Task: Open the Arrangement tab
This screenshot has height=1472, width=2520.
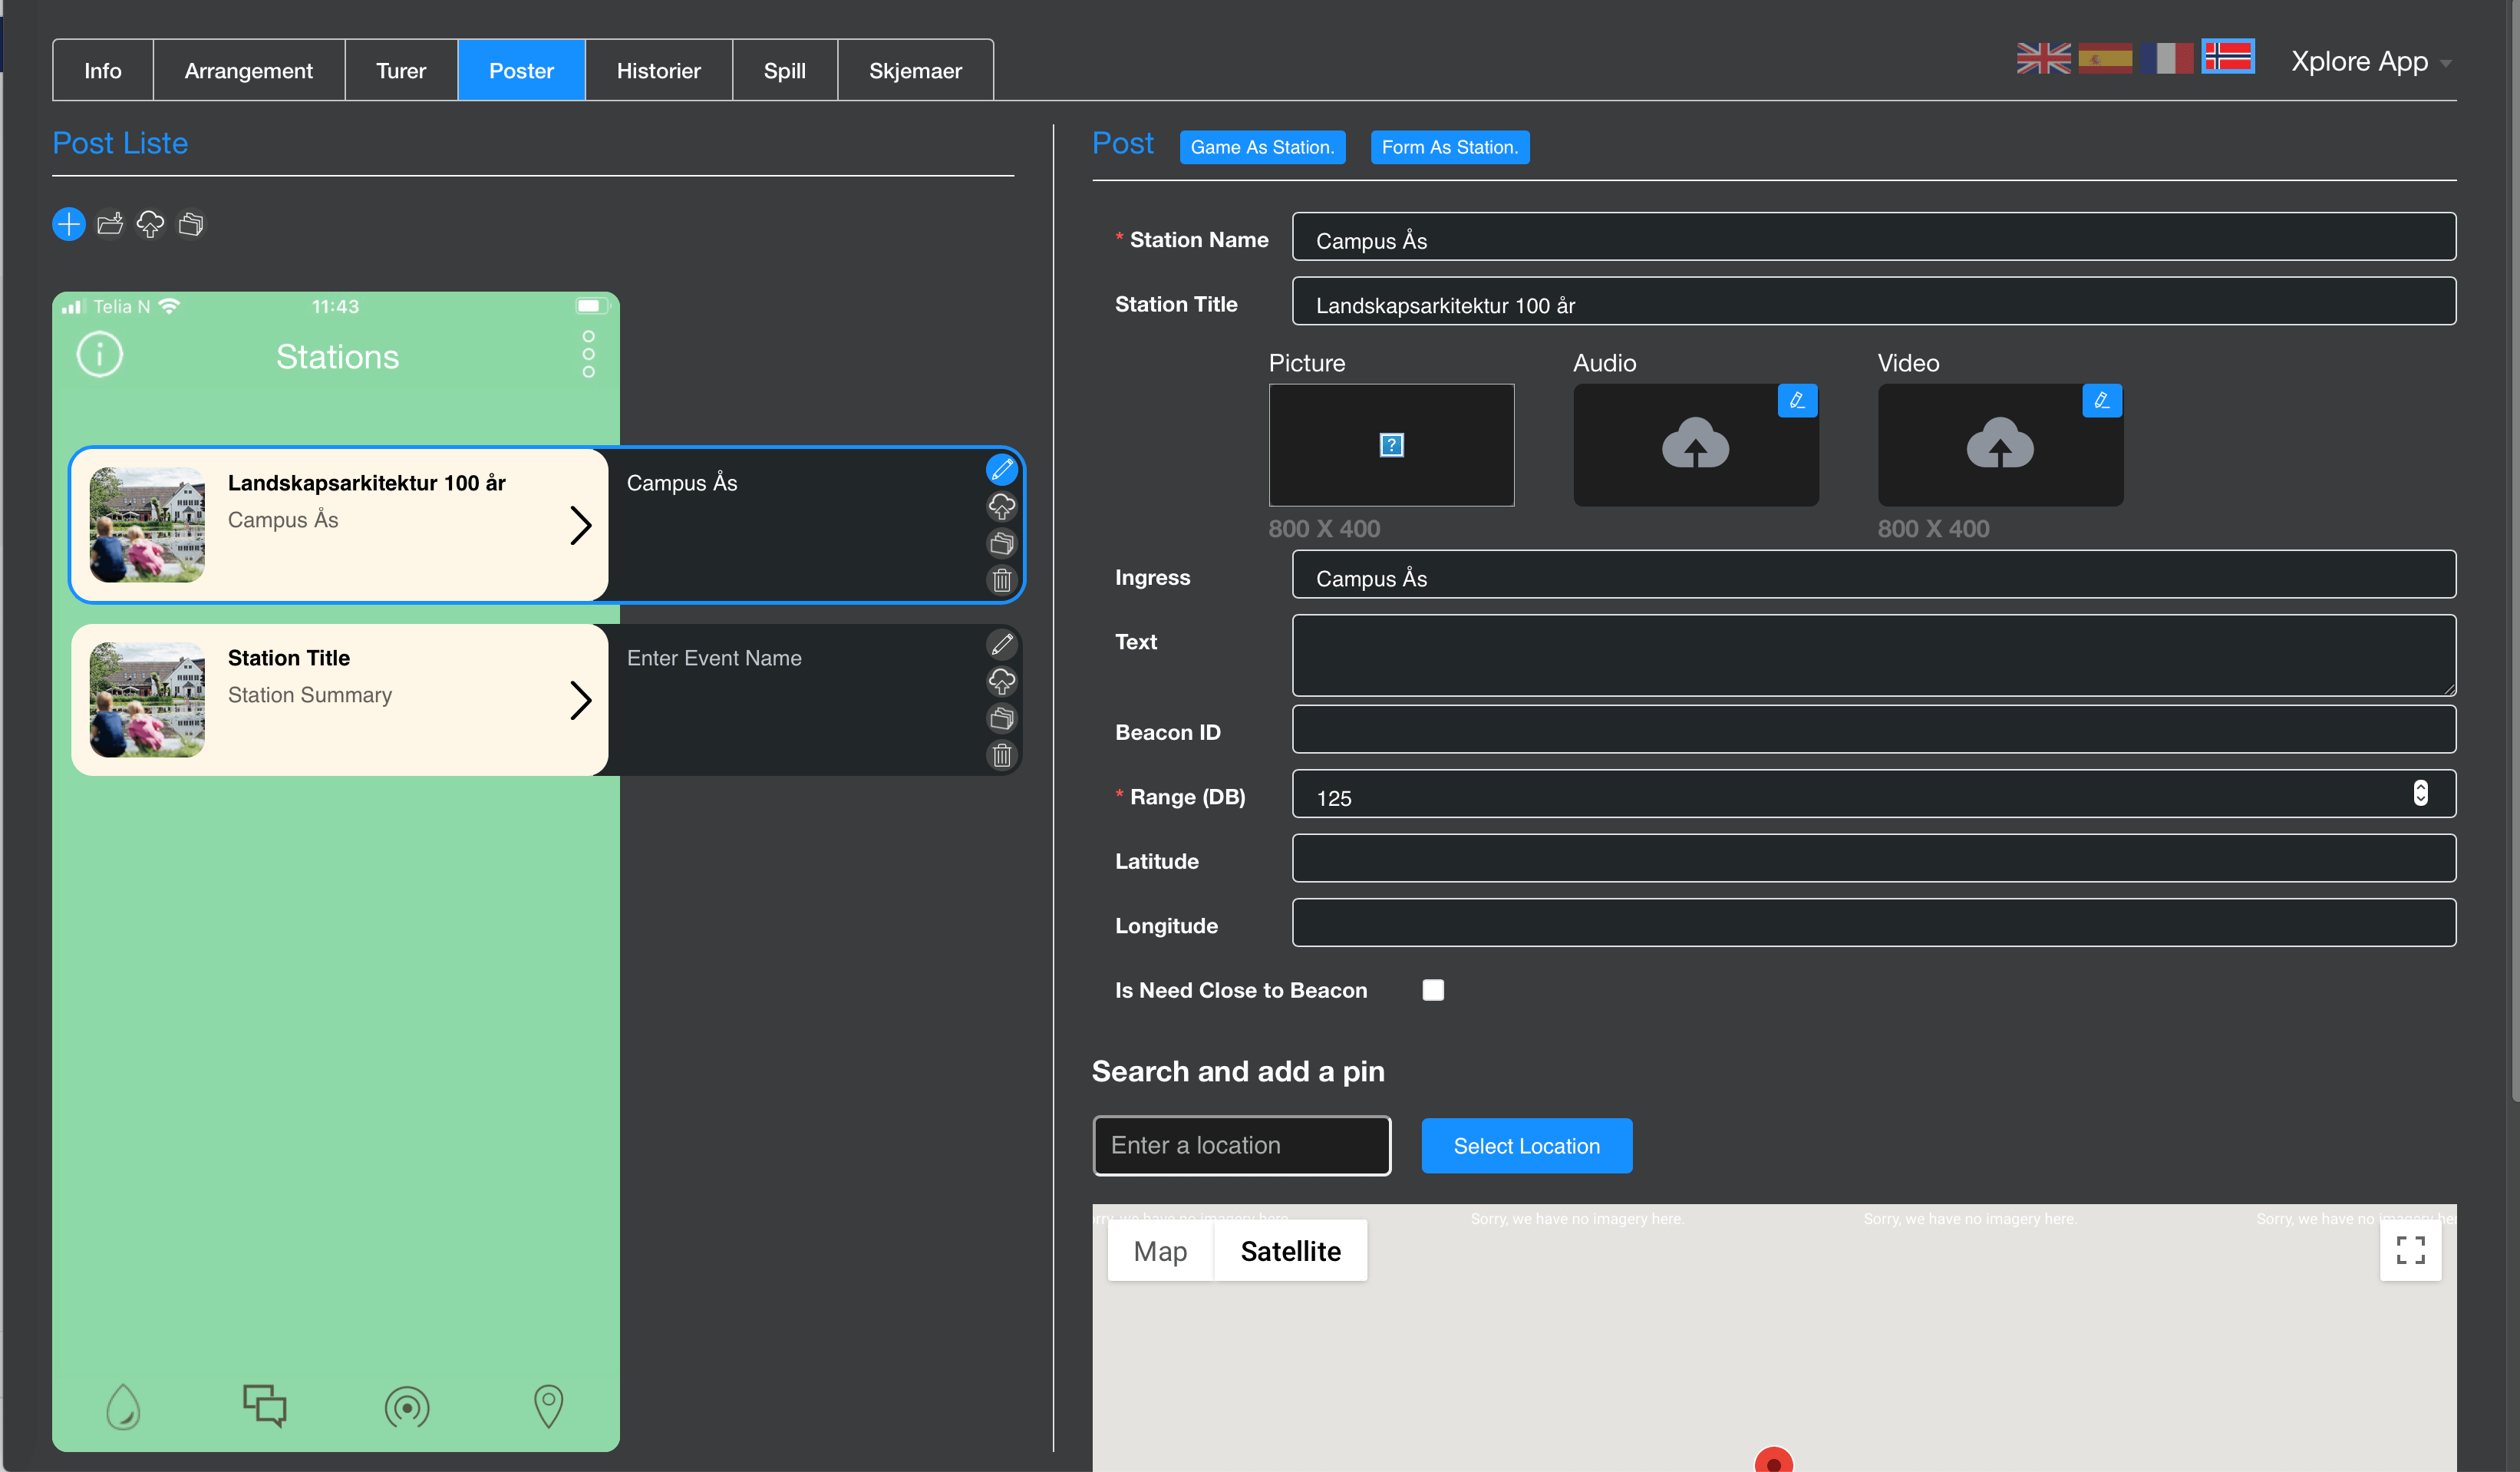Action: [x=247, y=70]
